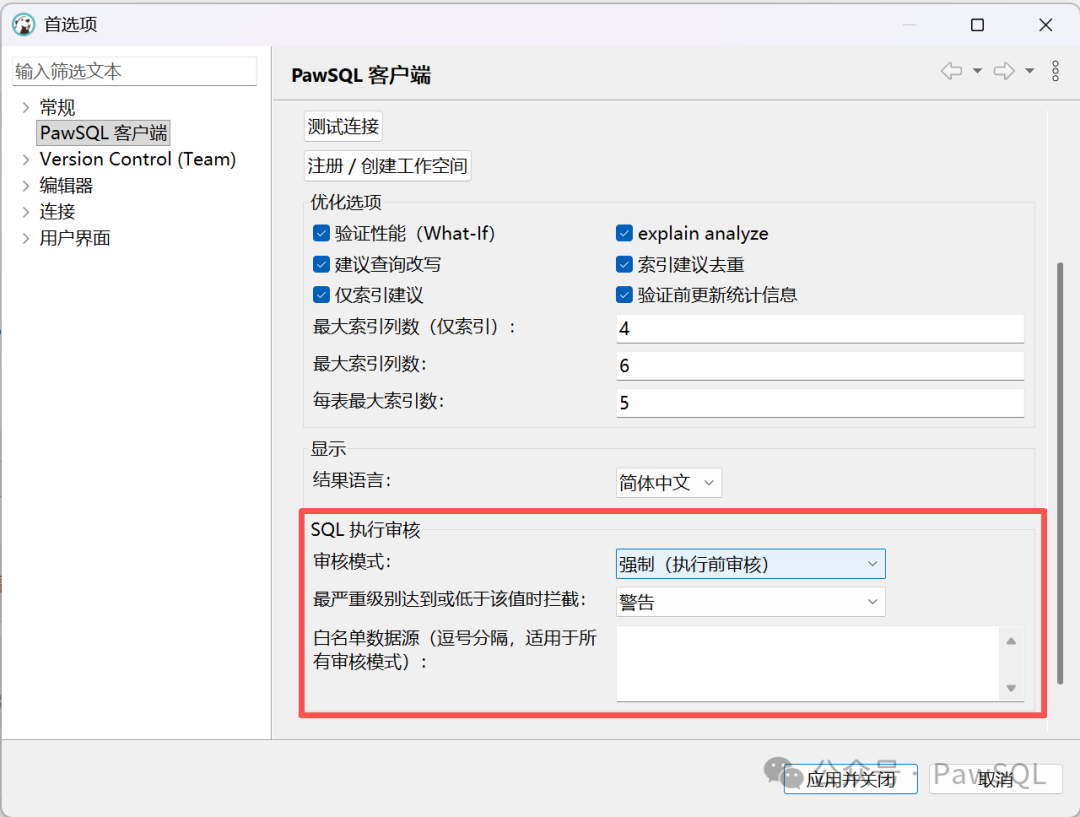Open the three-dot view menu icon
This screenshot has width=1080, height=817.
click(1055, 71)
